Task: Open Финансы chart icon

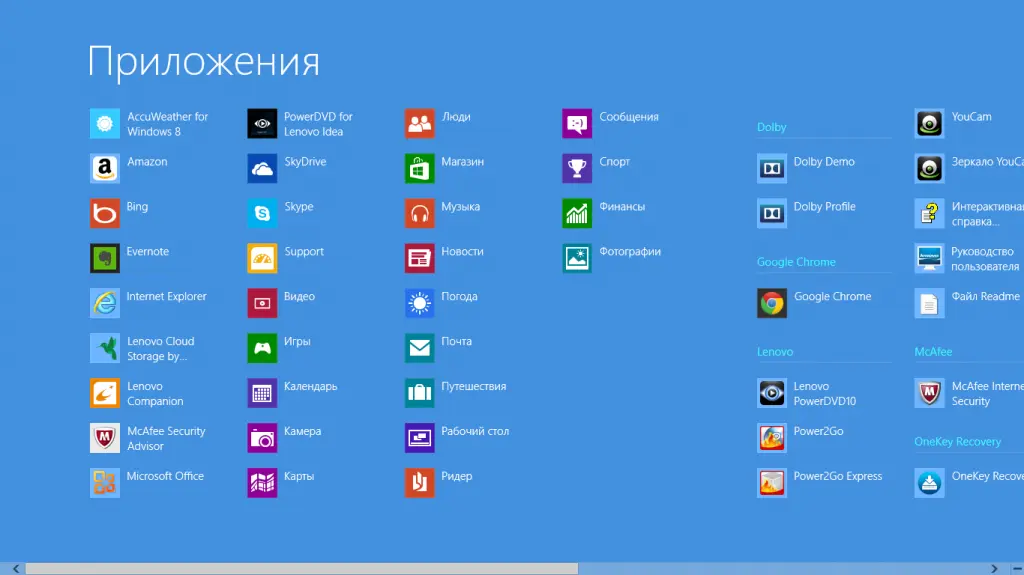Action: tap(577, 214)
